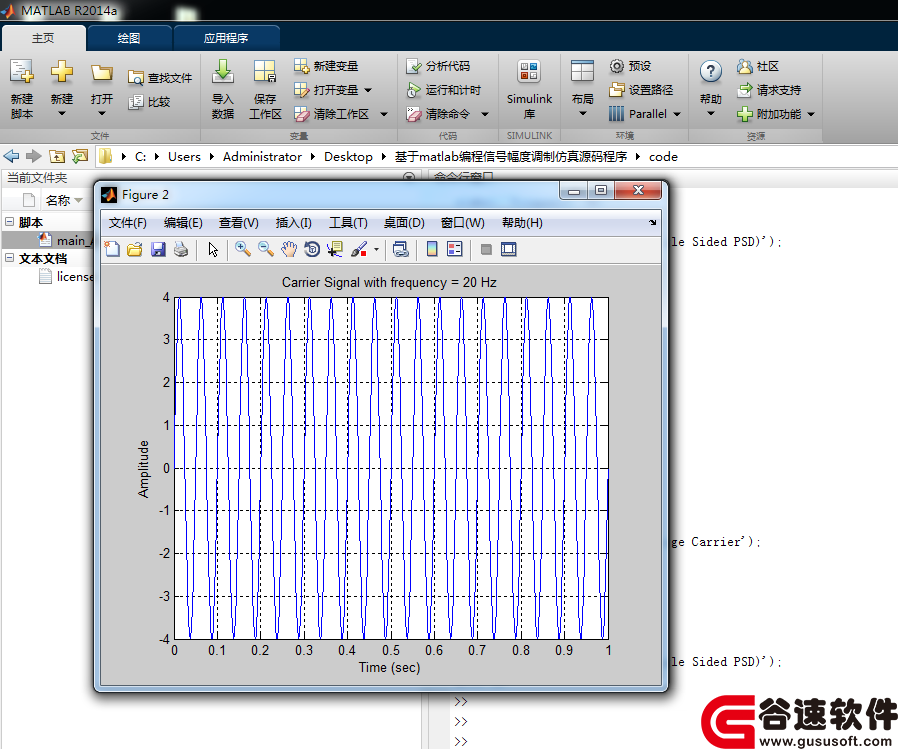
Task: Click Browse for folder icon
Action: point(80,156)
